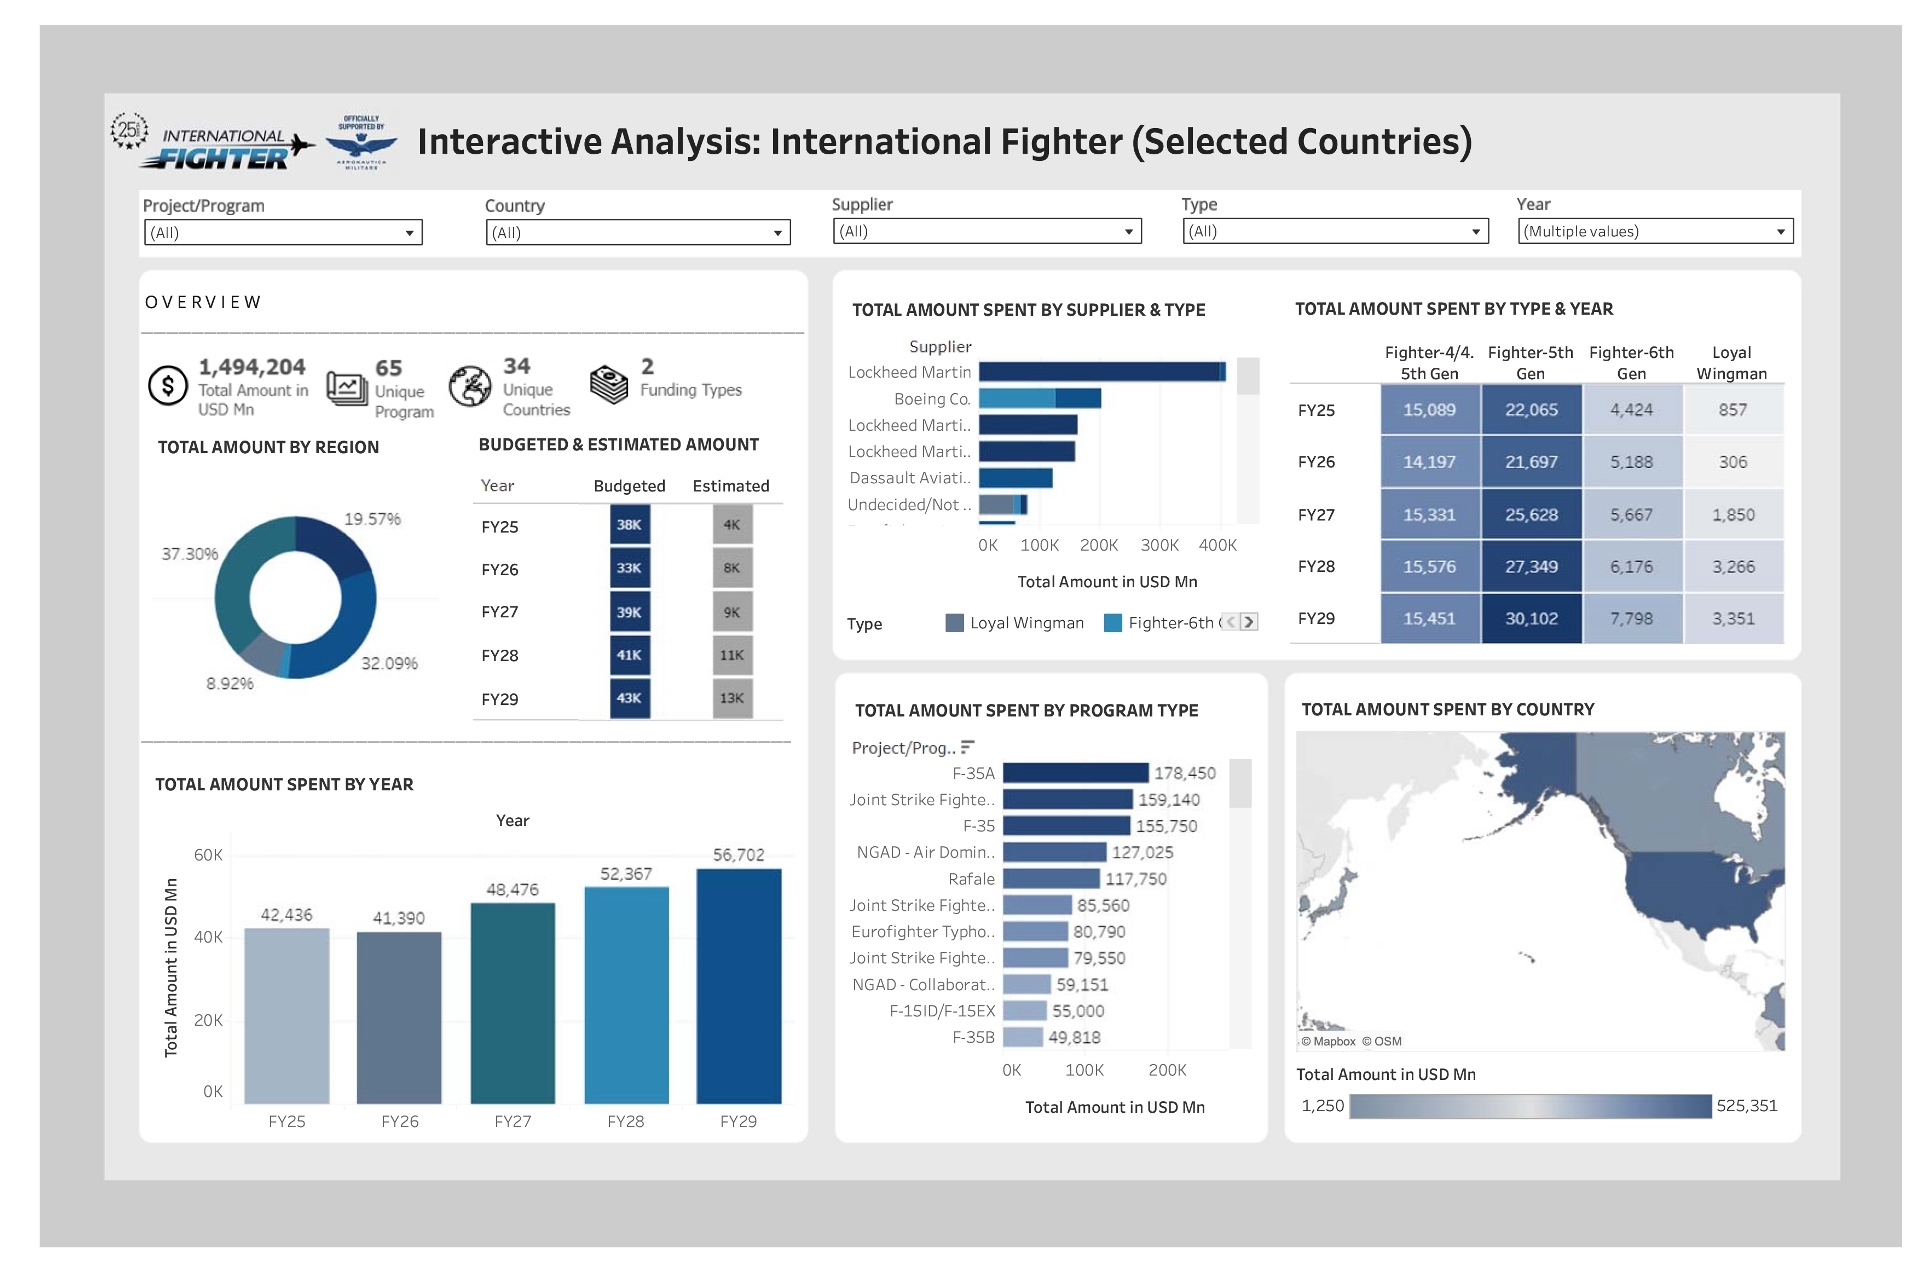Open the Year multiple values dropdown
Viewport: 1920px width, 1268px height.
point(1780,232)
